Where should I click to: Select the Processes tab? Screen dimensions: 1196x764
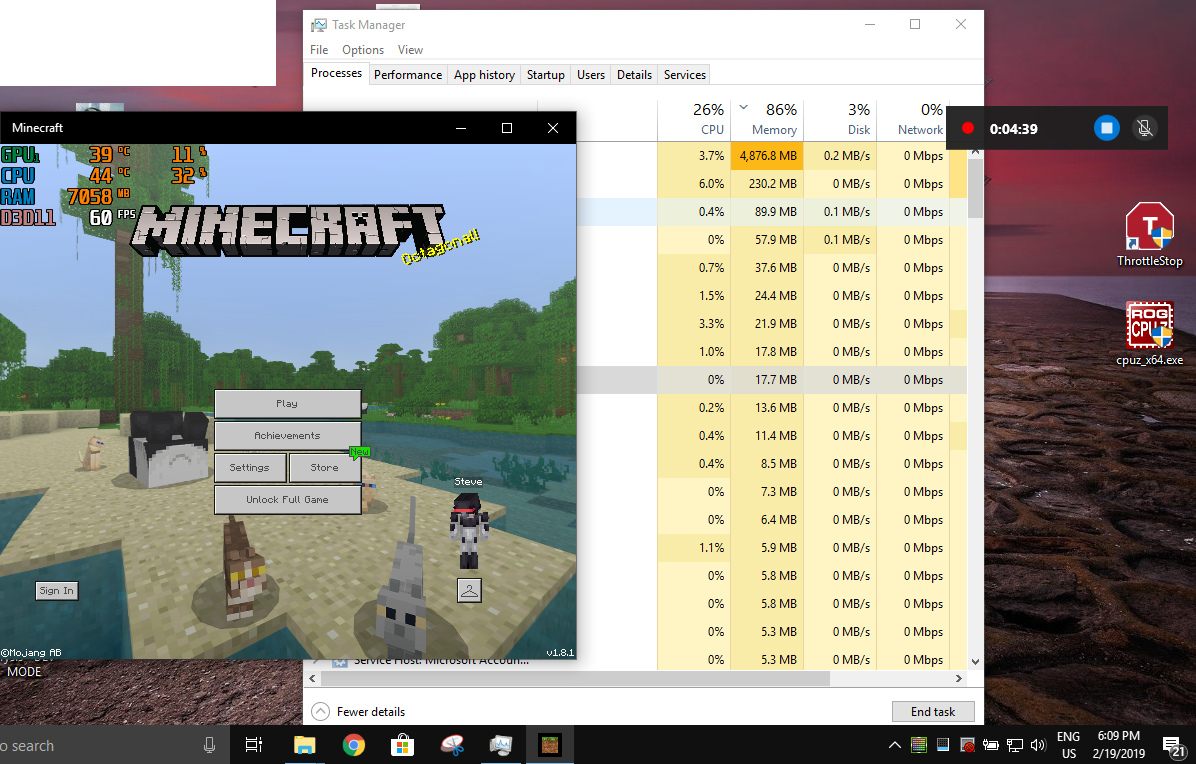336,73
